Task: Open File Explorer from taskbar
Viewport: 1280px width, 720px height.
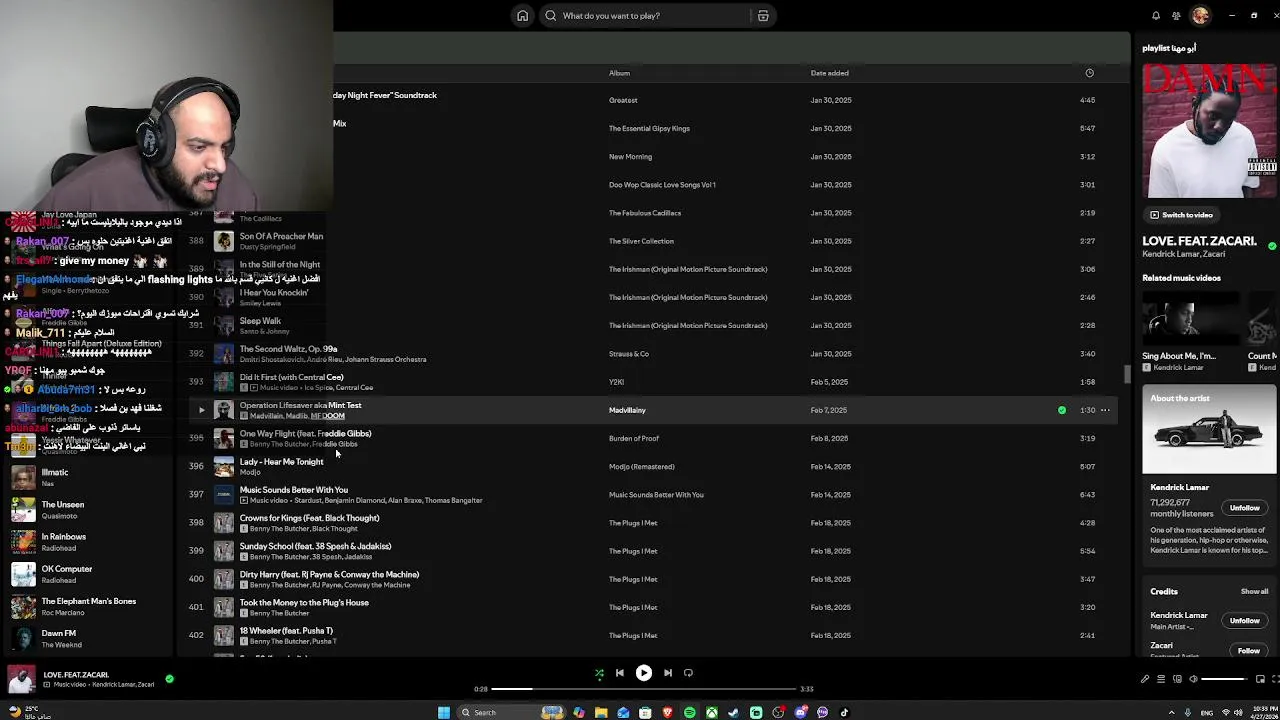Action: point(601,712)
